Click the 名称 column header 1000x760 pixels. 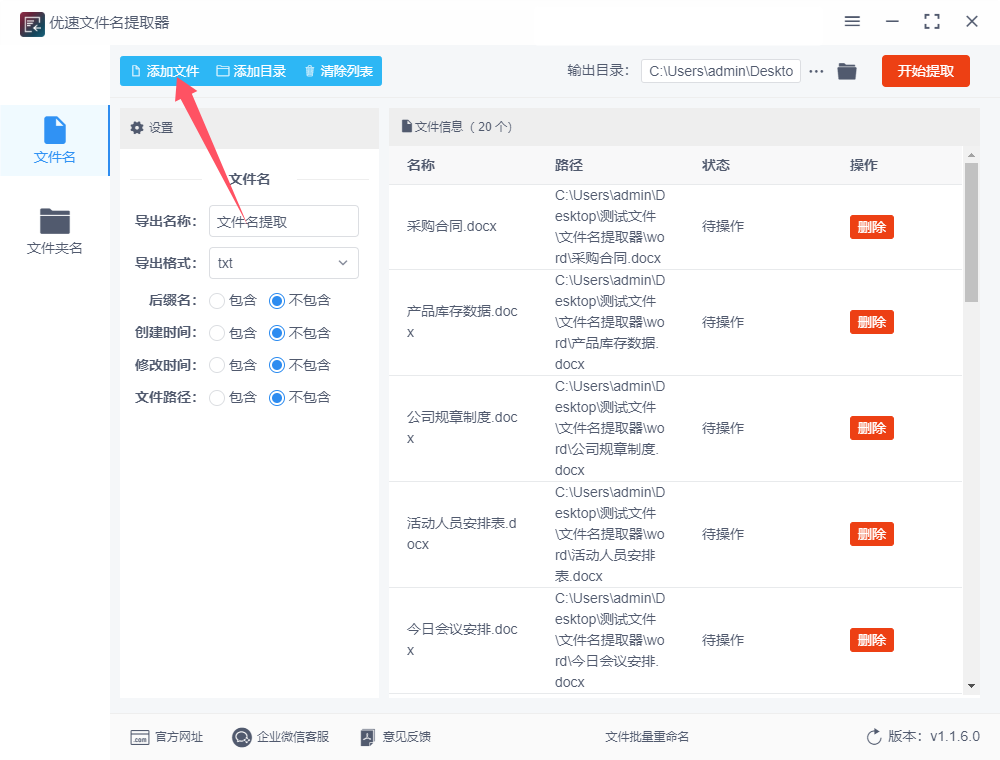[421, 165]
